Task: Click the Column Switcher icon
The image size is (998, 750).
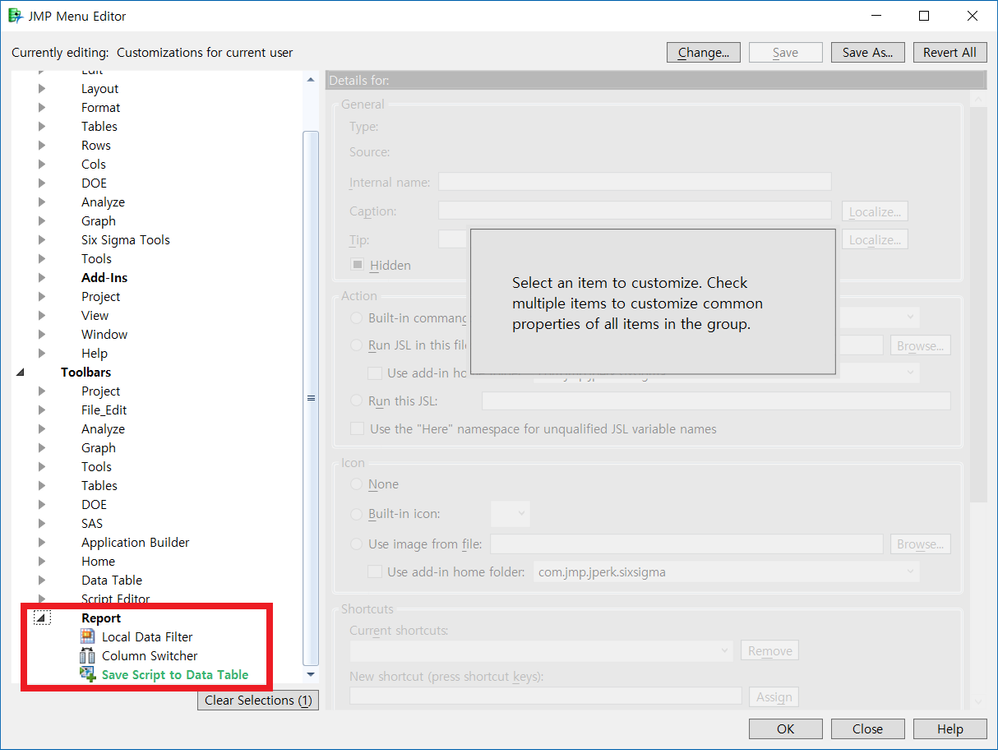Action: coord(87,656)
